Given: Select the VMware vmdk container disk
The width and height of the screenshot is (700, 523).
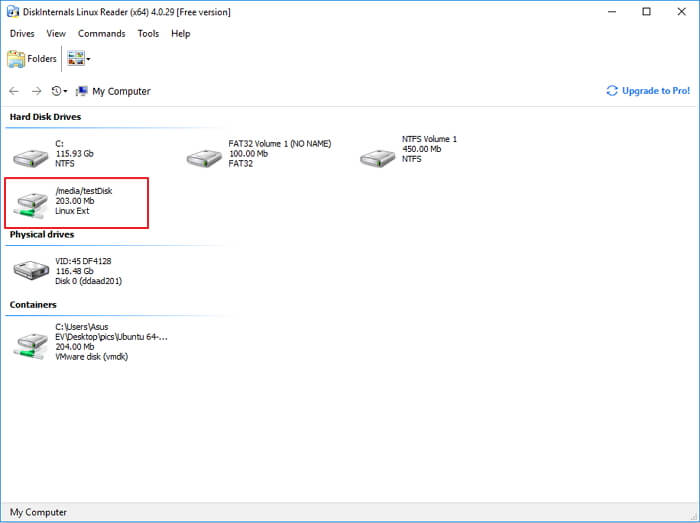Looking at the screenshot, I should (32, 343).
